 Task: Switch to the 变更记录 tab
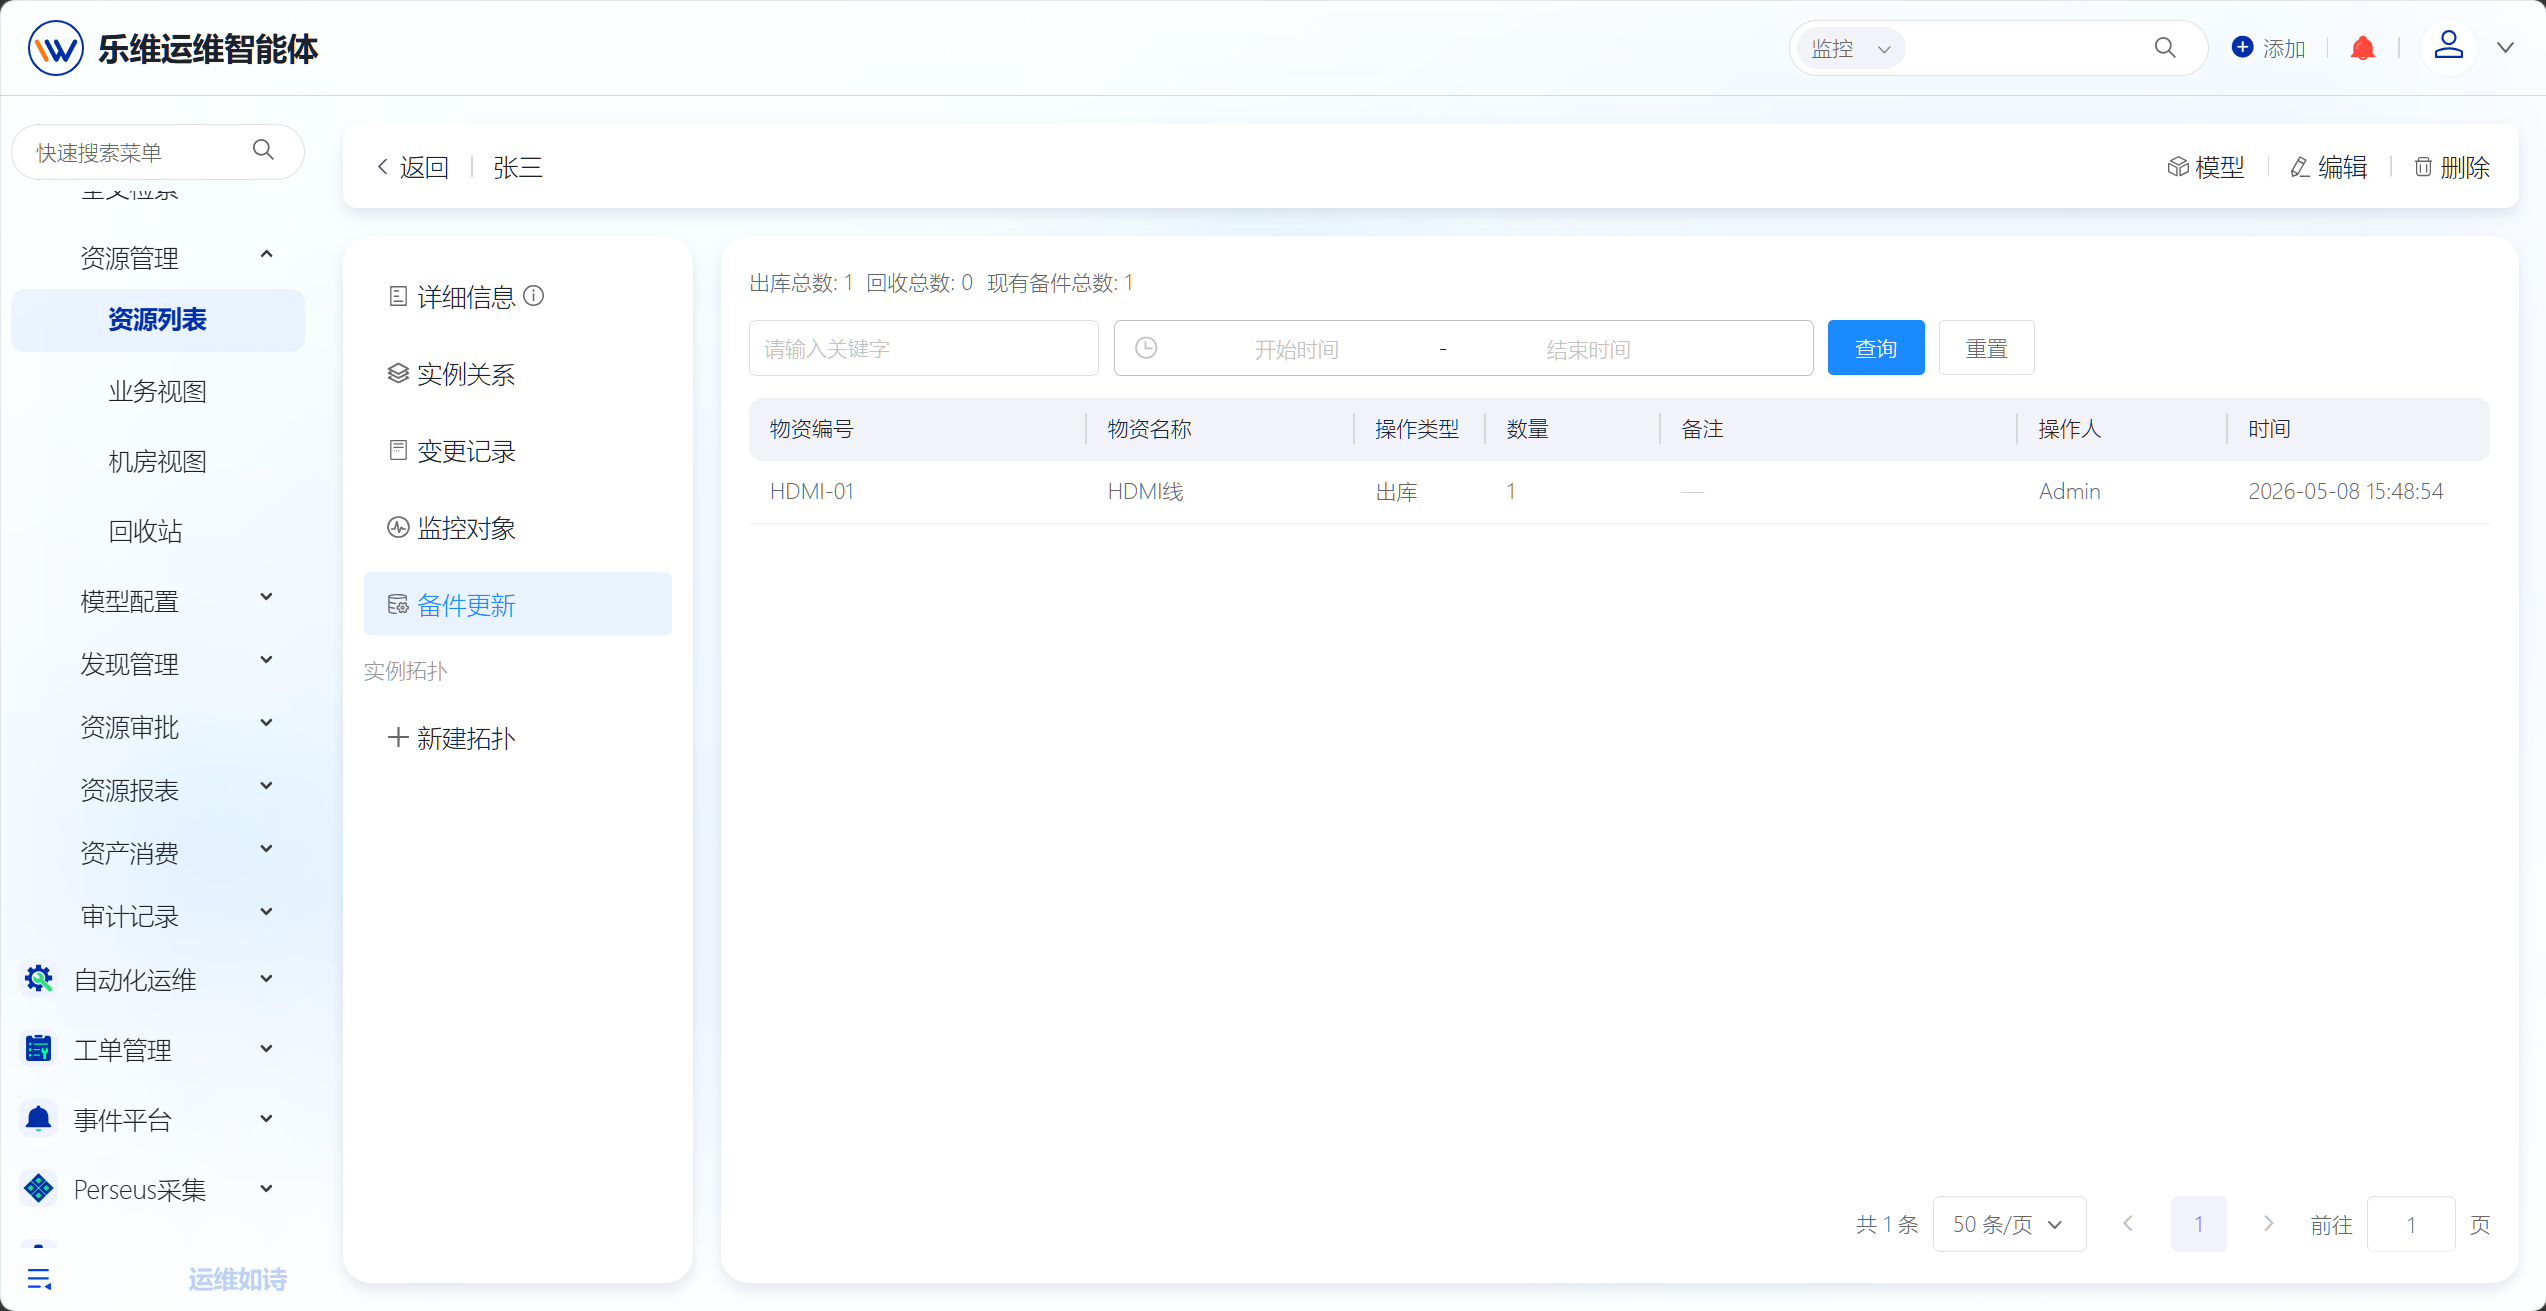click(x=518, y=450)
